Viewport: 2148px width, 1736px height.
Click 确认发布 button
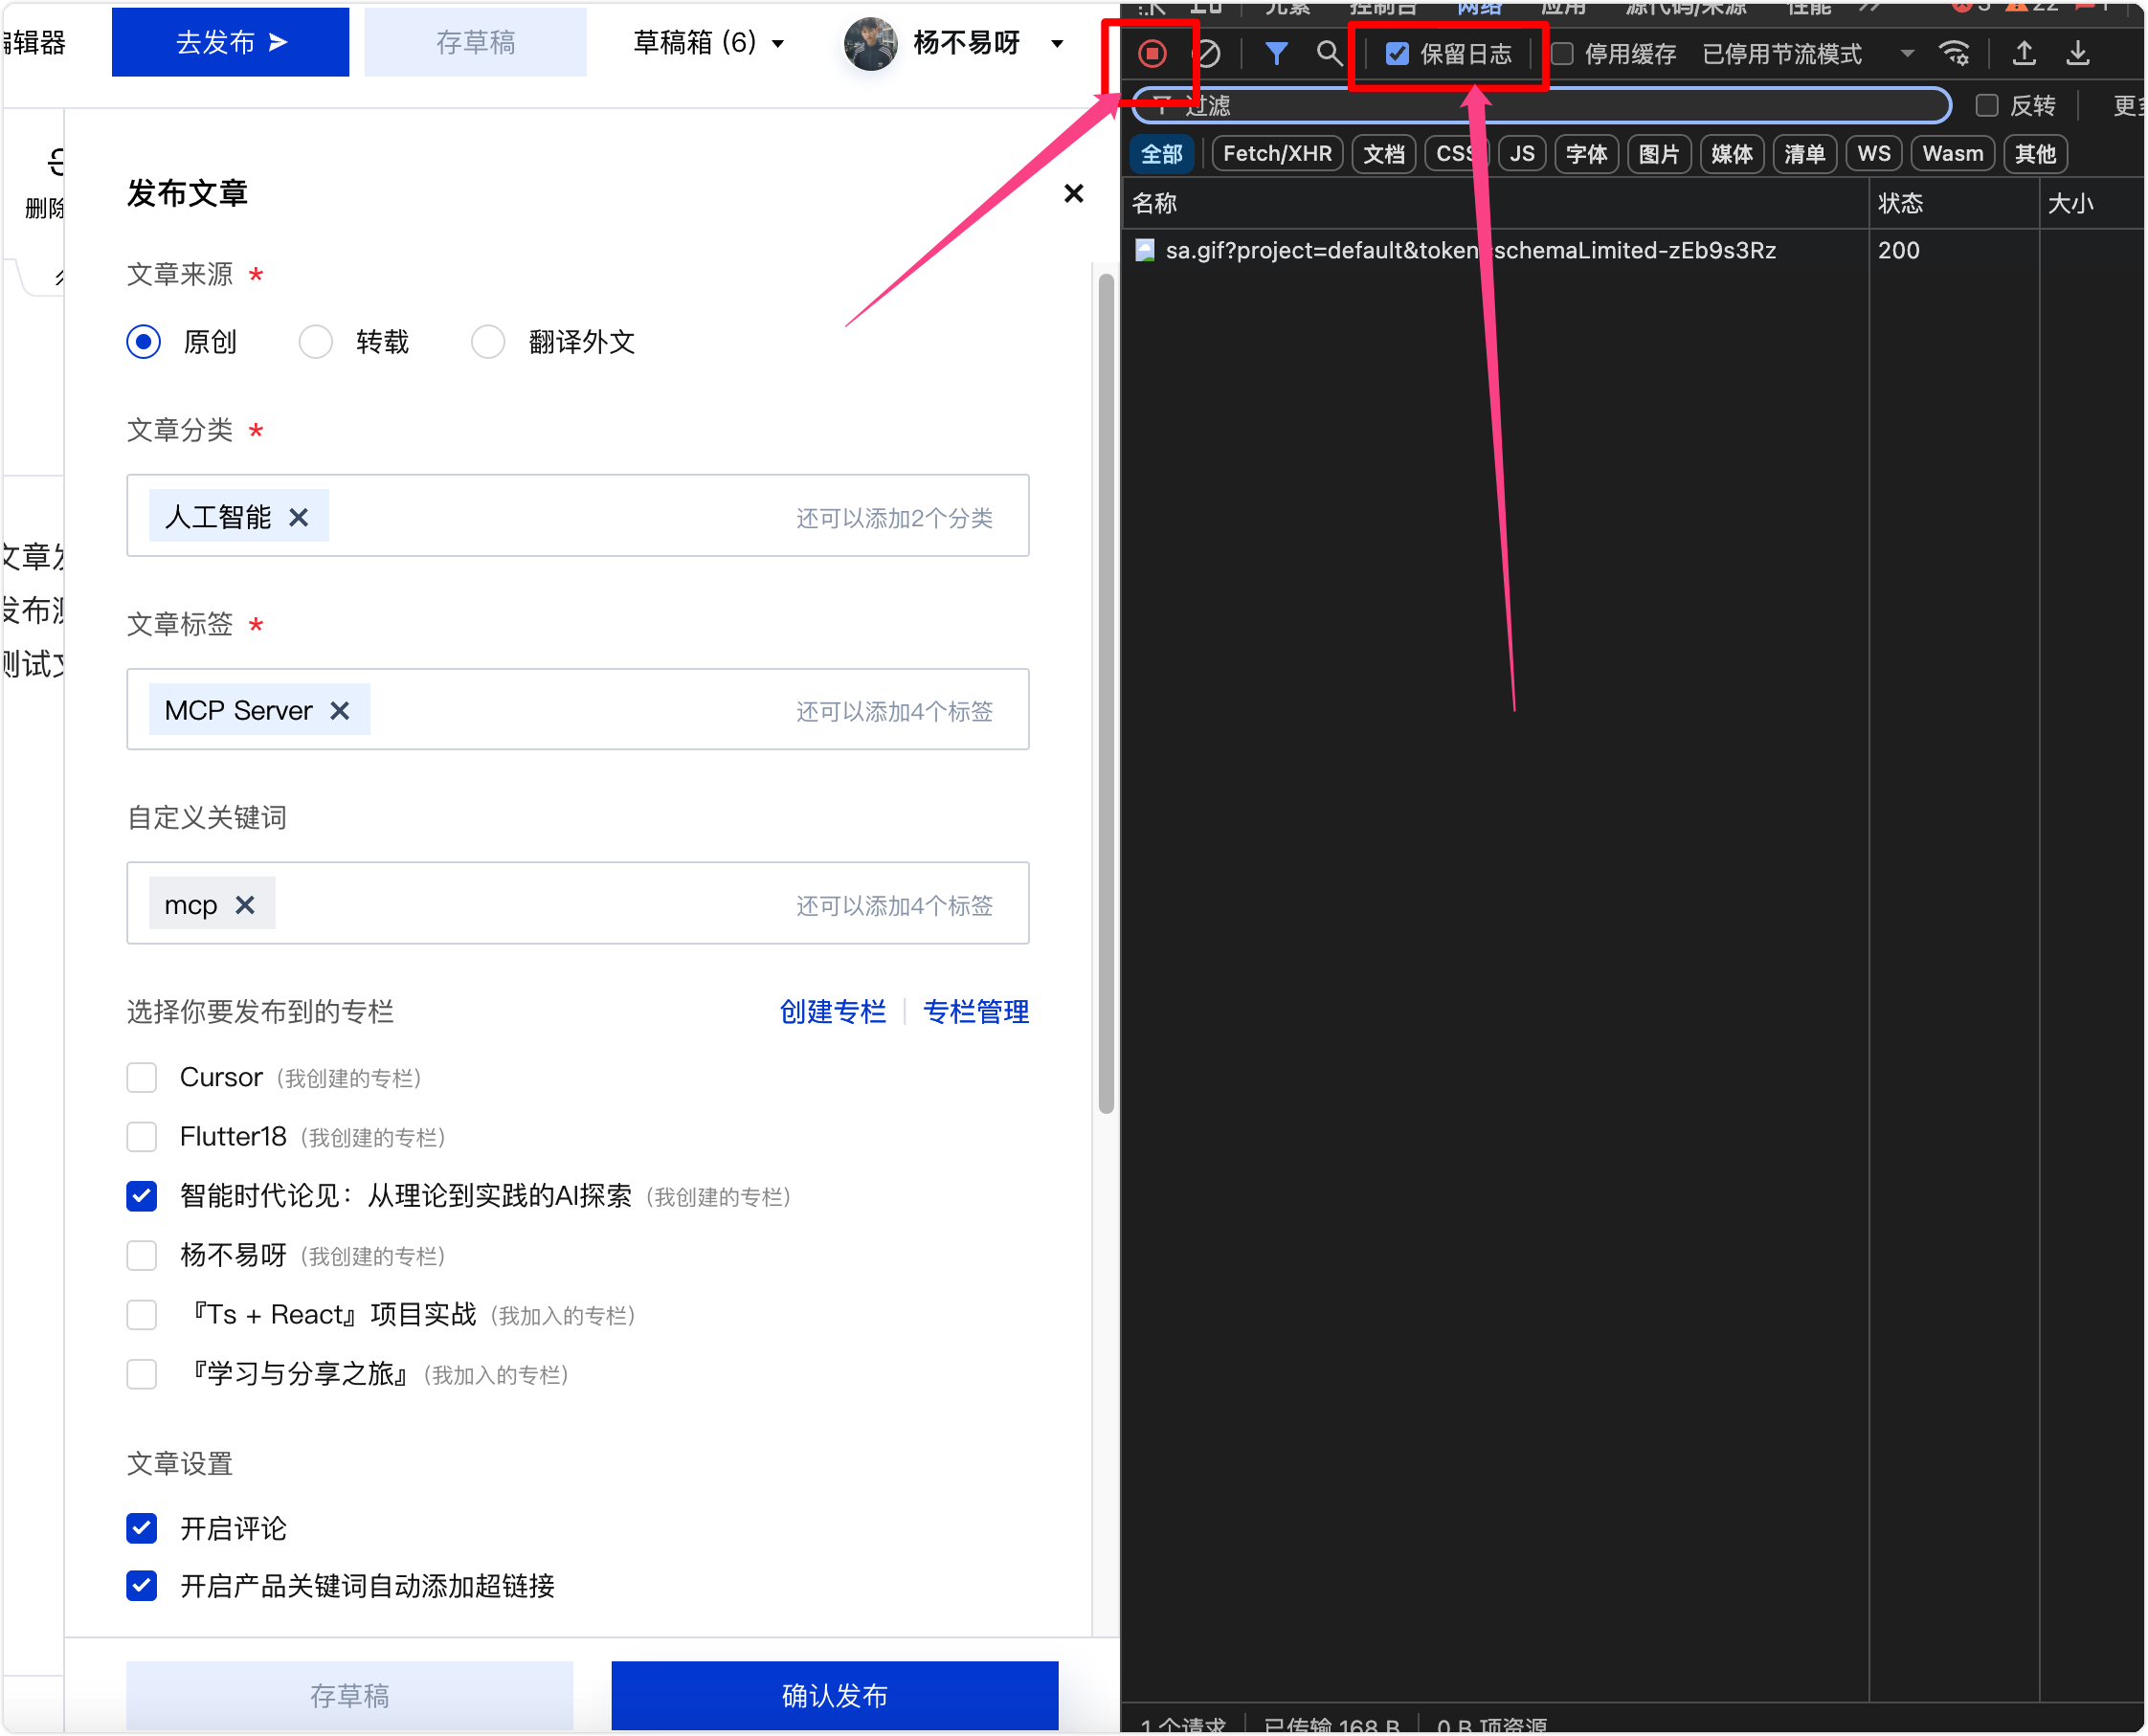834,1695
